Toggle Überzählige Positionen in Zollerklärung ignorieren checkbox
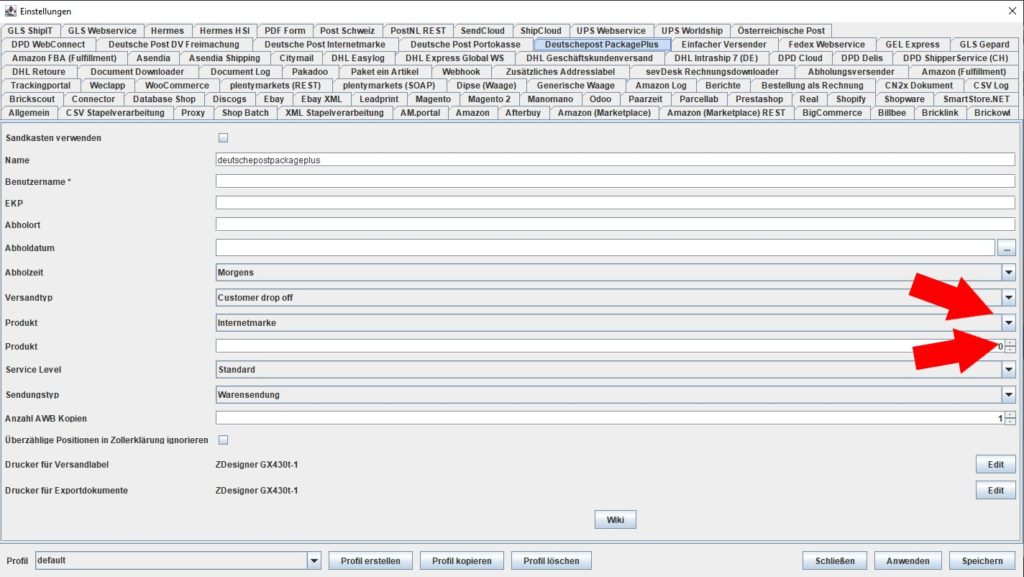Image resolution: width=1024 pixels, height=577 pixels. tap(223, 440)
